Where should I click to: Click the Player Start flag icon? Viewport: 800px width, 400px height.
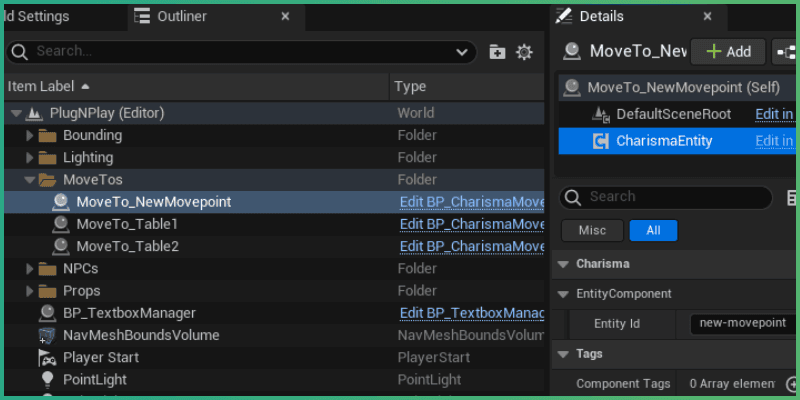pos(47,358)
